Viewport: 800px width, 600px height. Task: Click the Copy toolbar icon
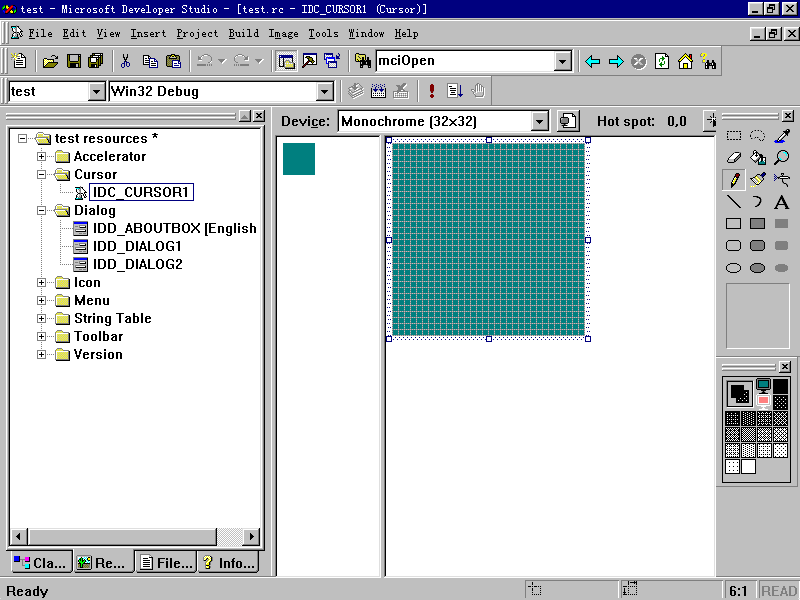[x=150, y=61]
